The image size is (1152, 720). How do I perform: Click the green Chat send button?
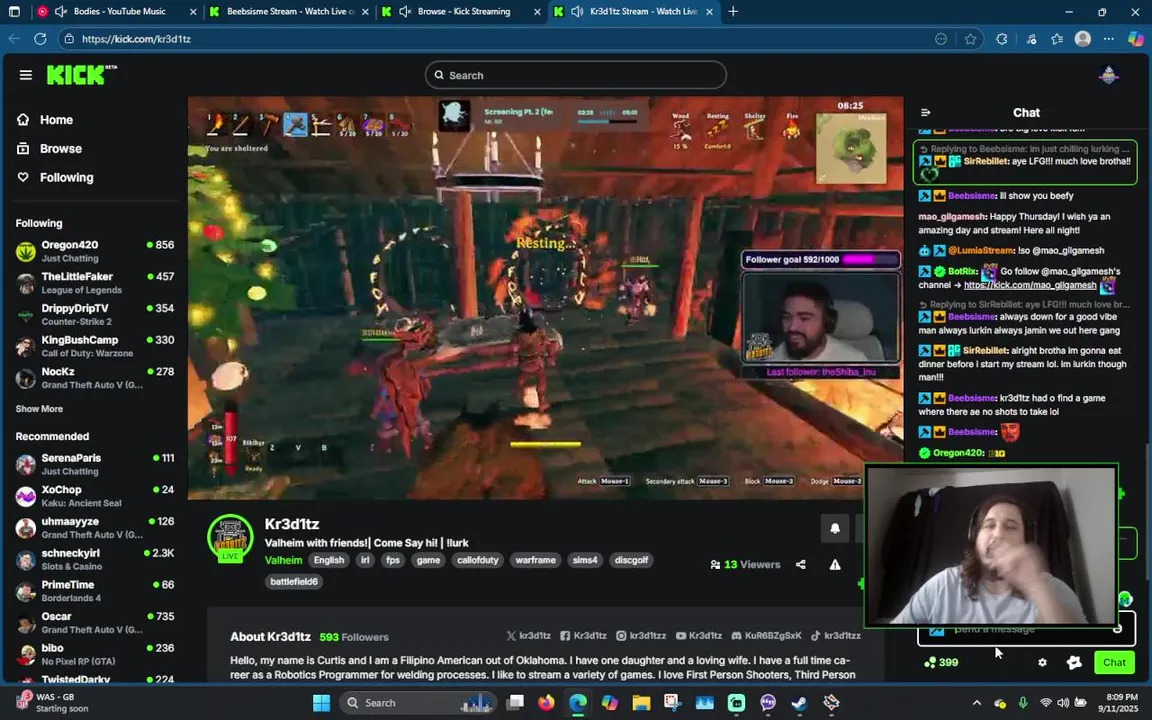click(1114, 662)
